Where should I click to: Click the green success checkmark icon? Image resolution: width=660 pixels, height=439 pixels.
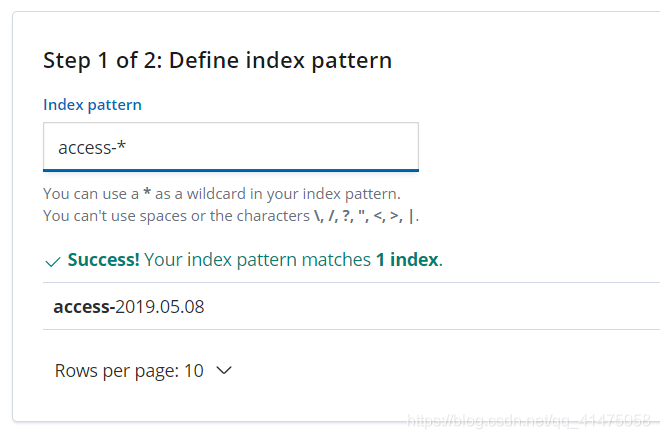(53, 262)
